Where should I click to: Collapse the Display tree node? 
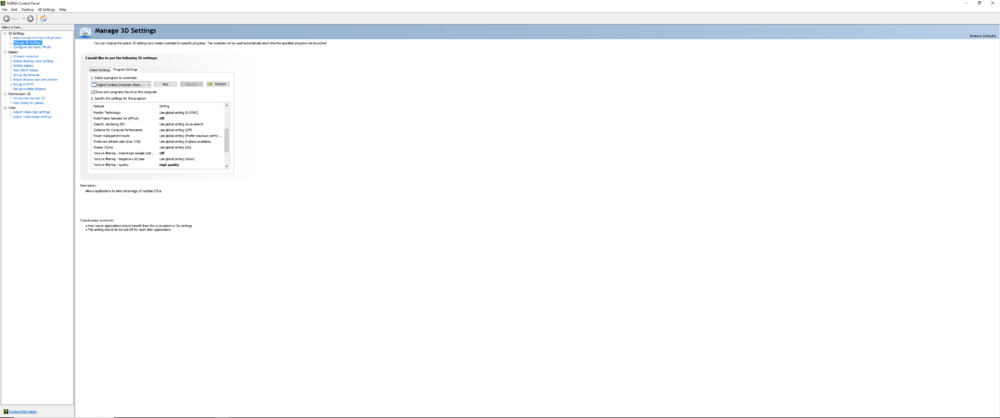5,52
